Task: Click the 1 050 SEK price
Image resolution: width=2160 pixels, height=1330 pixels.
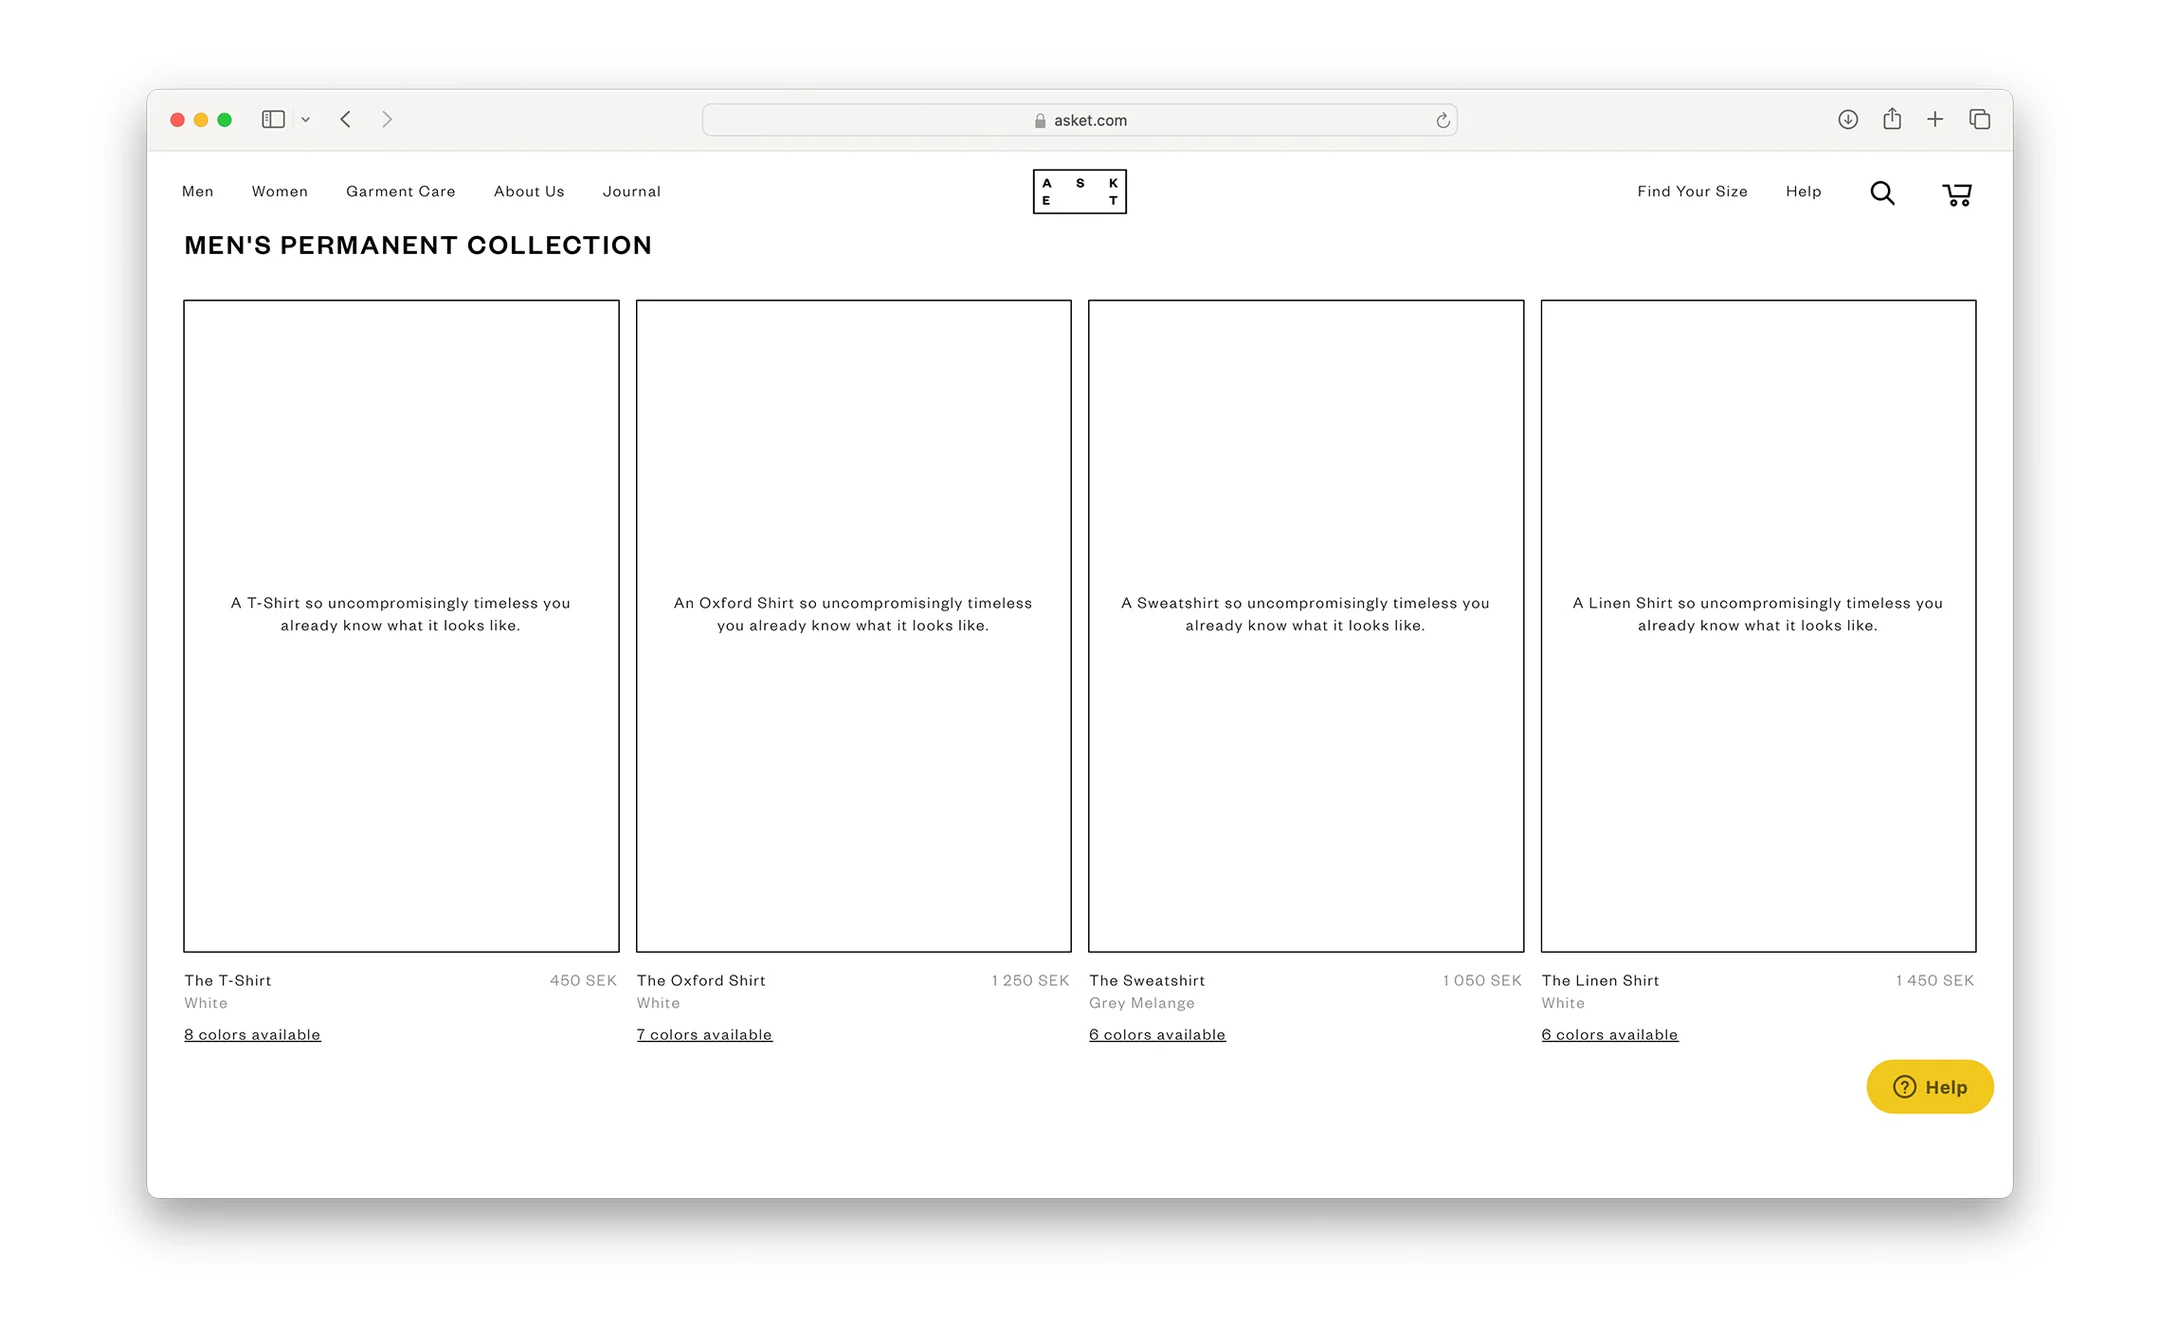Action: coord(1482,980)
